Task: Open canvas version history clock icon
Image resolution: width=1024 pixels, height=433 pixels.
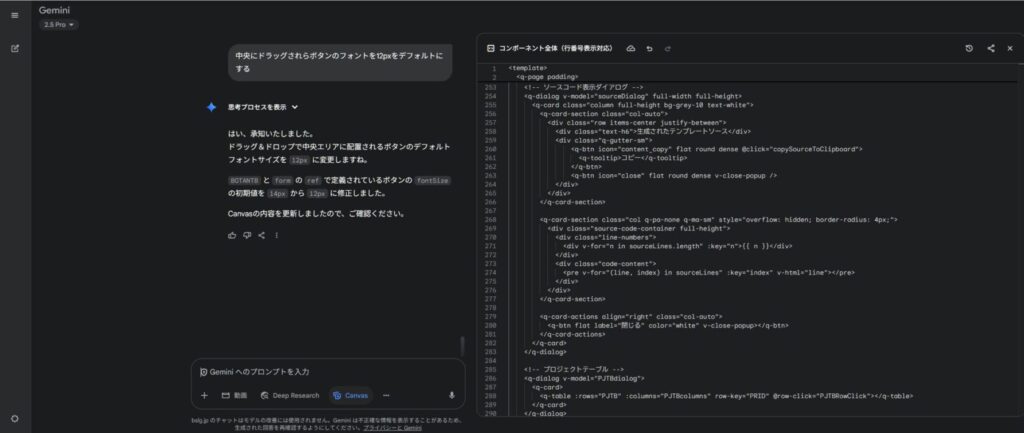Action: tap(969, 48)
